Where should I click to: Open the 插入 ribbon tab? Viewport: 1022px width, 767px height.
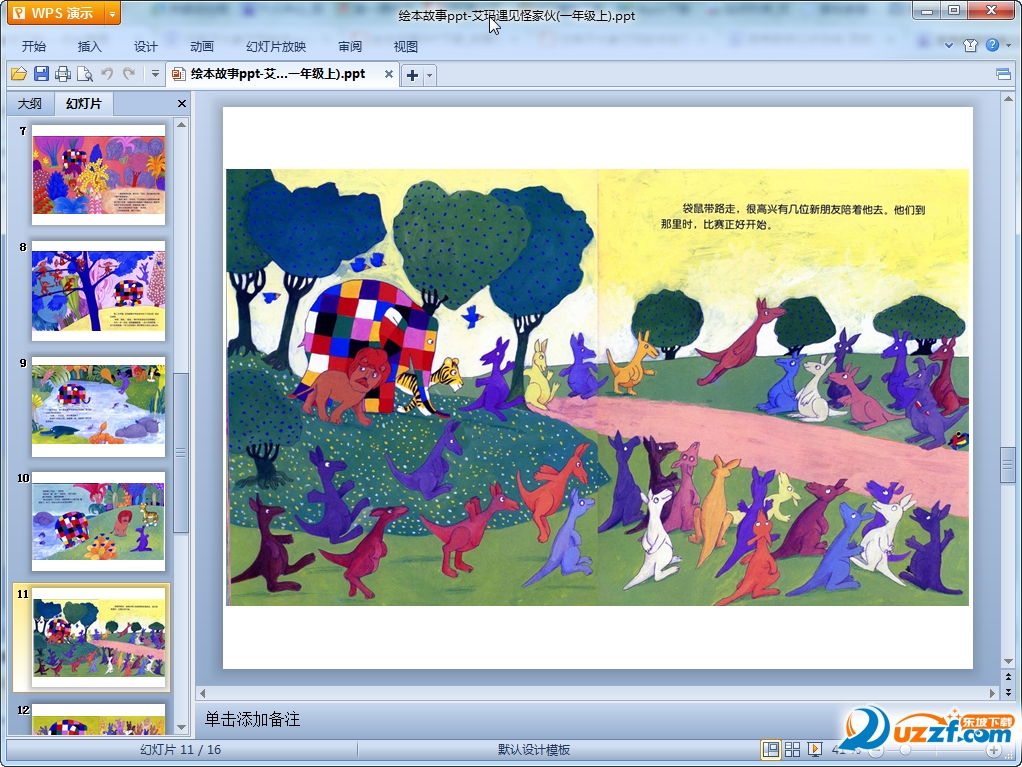click(89, 46)
